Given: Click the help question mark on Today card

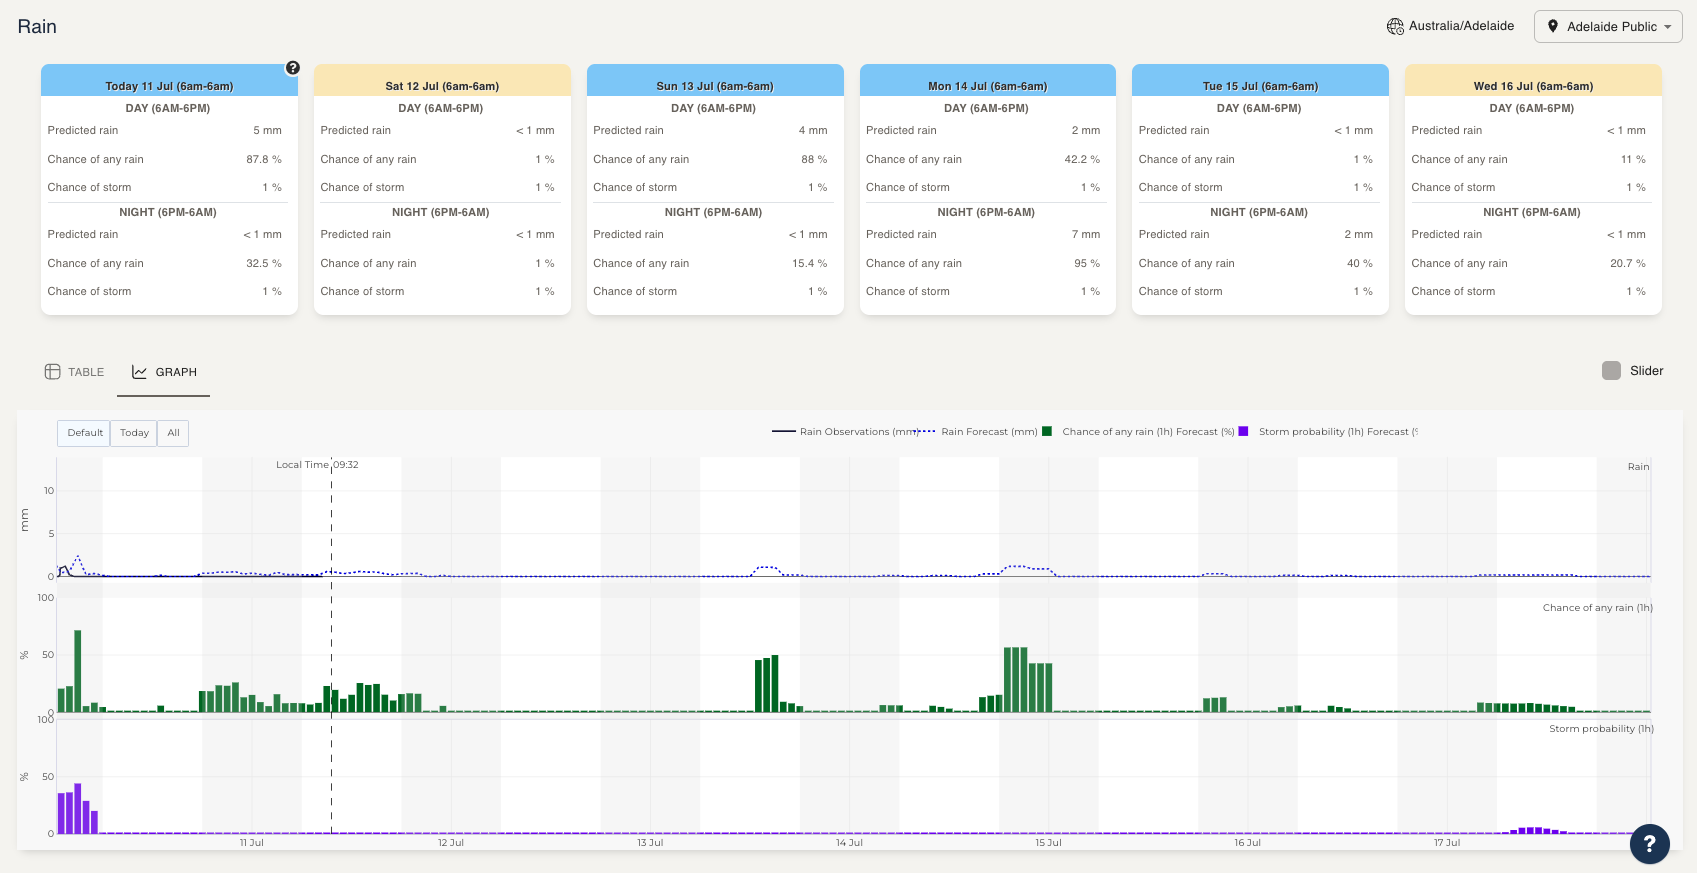Looking at the screenshot, I should pos(292,68).
